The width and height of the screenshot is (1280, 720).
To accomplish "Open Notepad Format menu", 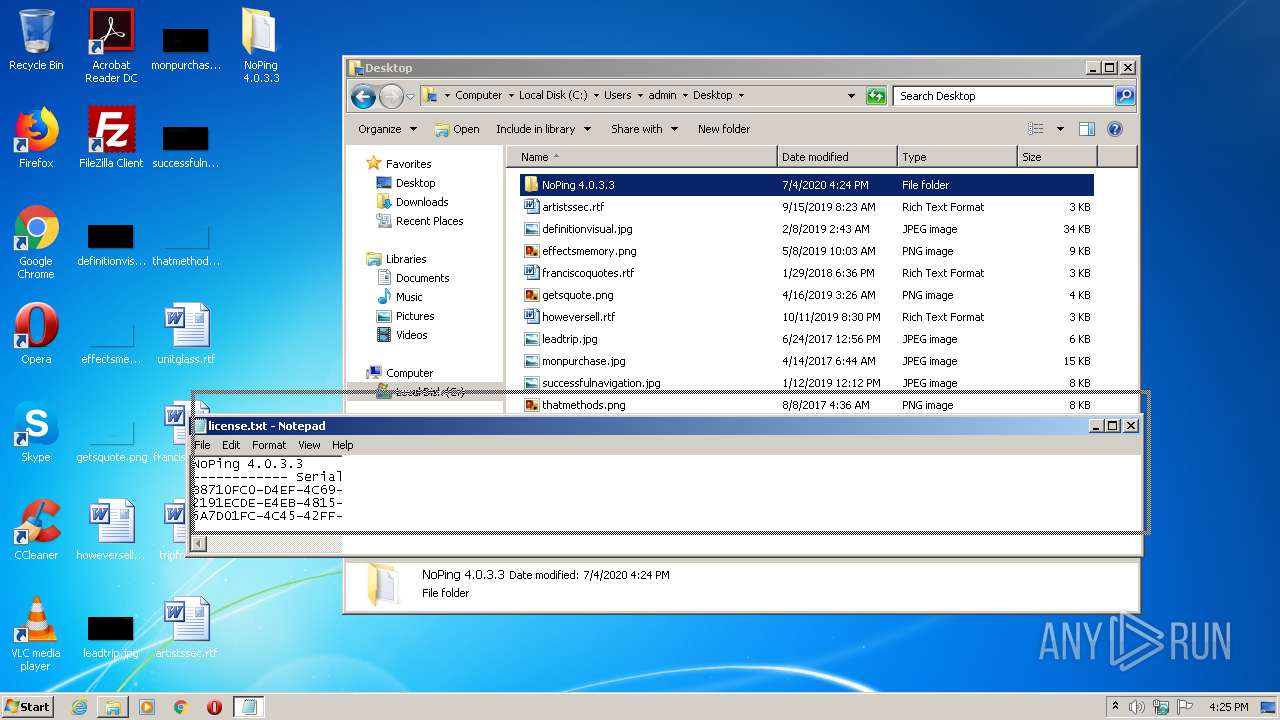I will pos(269,445).
